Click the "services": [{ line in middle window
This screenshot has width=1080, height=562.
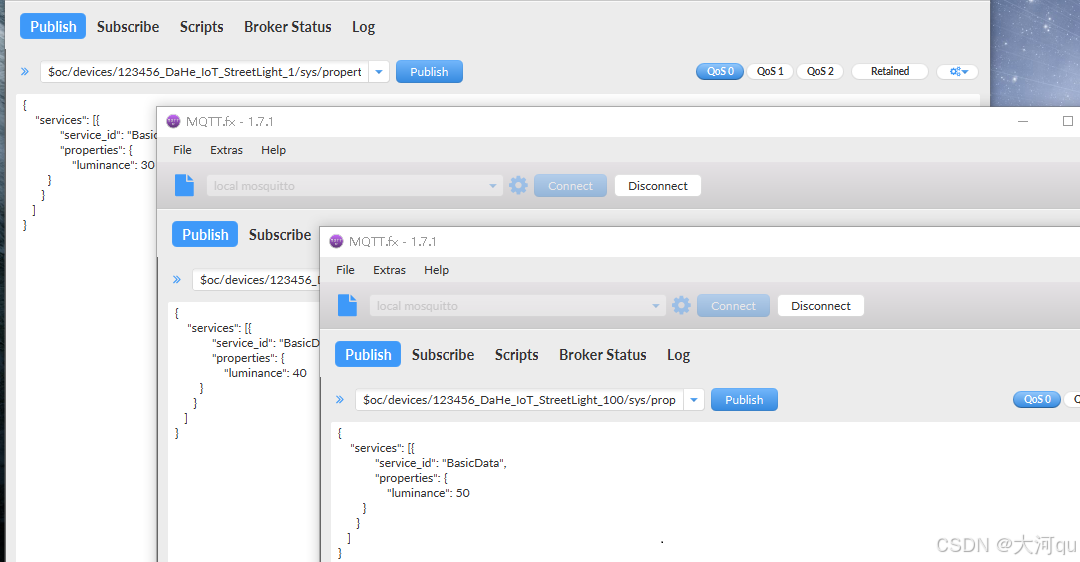pyautogui.click(x=219, y=328)
